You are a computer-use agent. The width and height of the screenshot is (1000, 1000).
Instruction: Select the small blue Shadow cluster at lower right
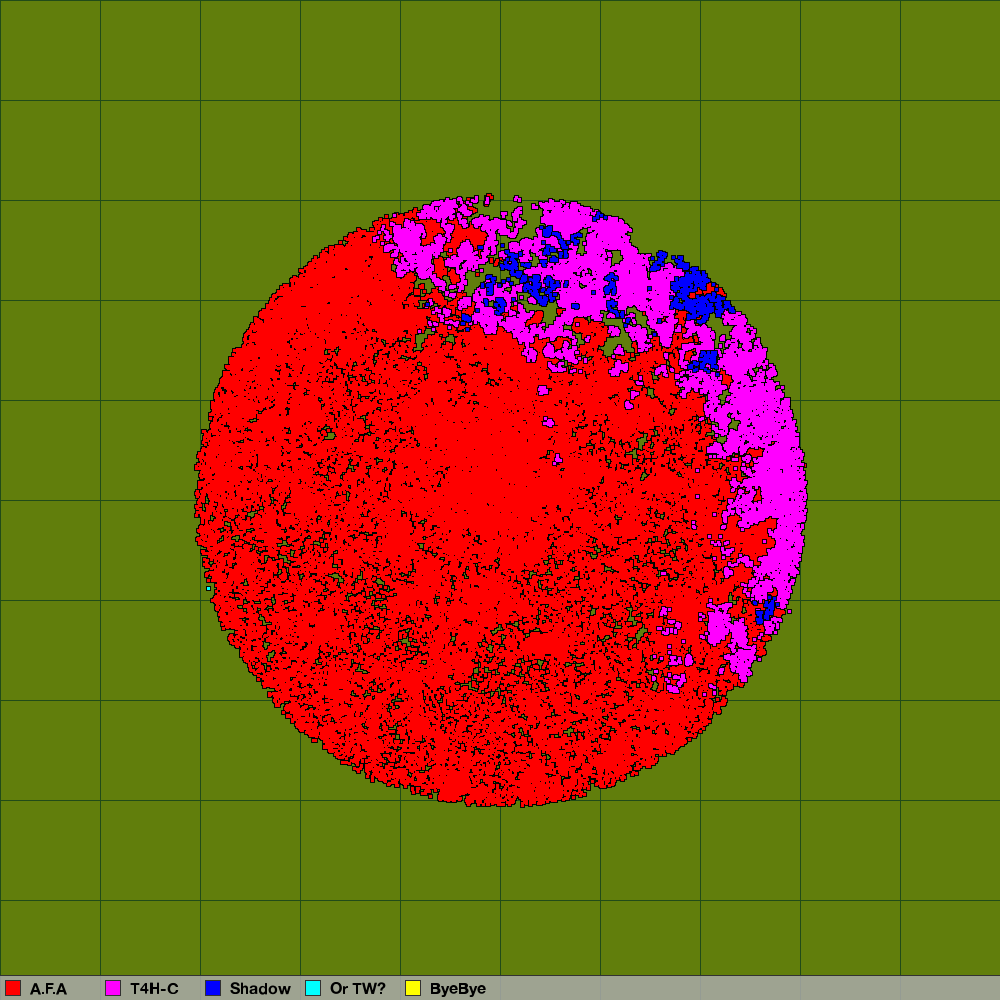(x=766, y=609)
